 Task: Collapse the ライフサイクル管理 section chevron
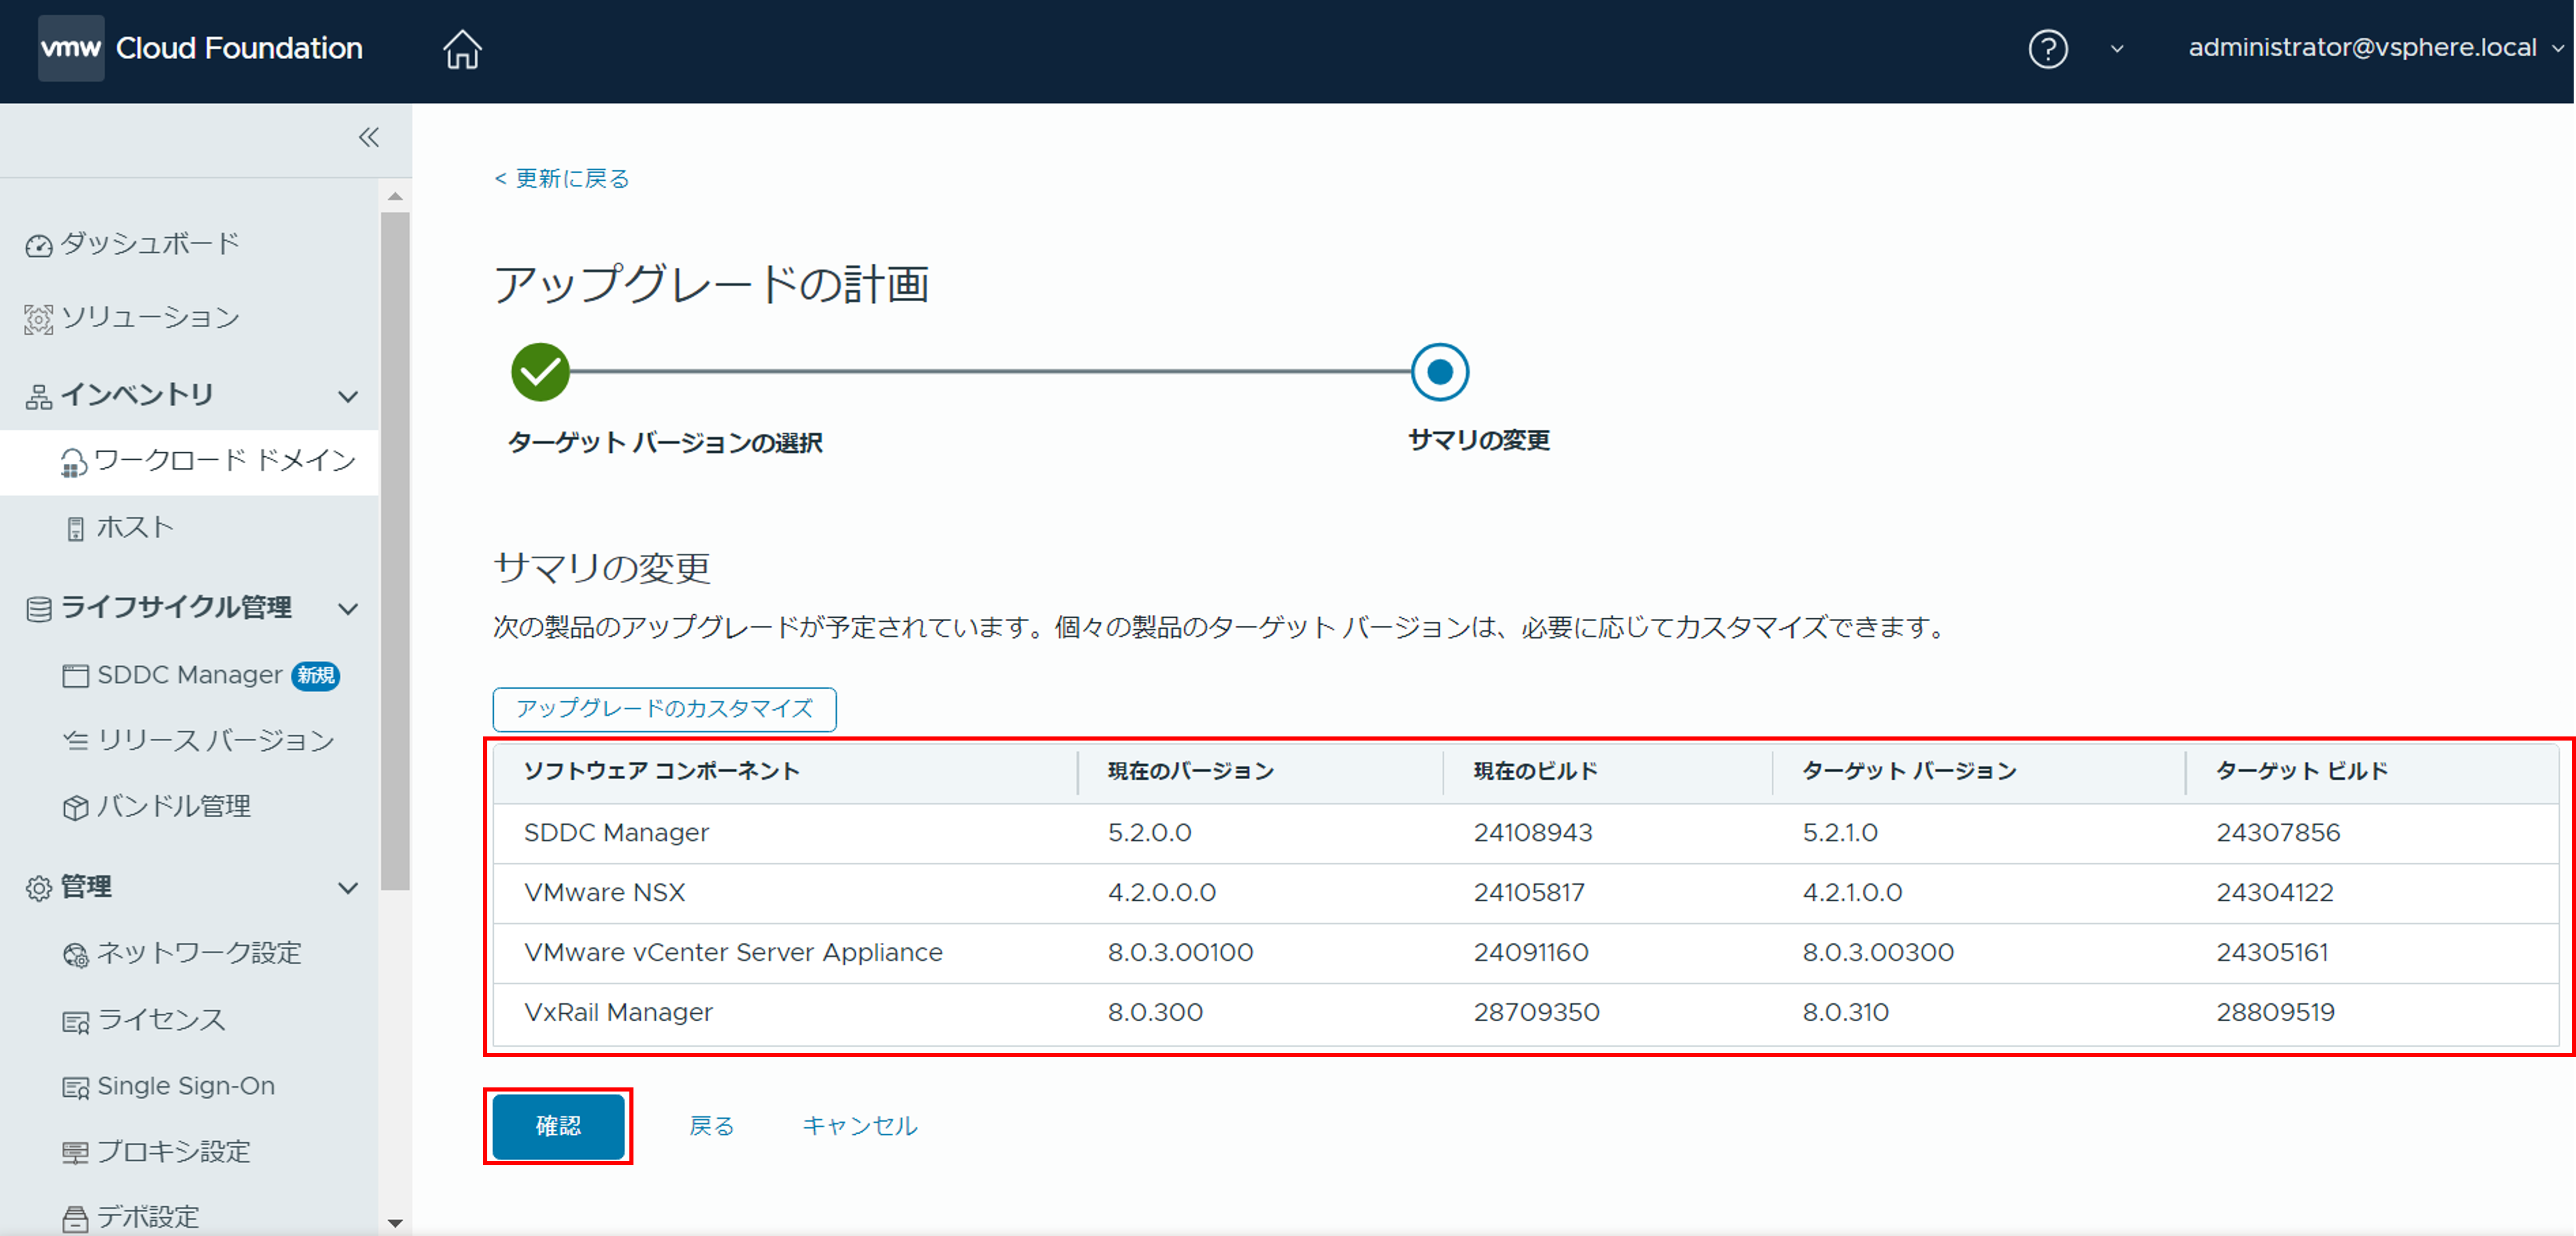tap(348, 608)
